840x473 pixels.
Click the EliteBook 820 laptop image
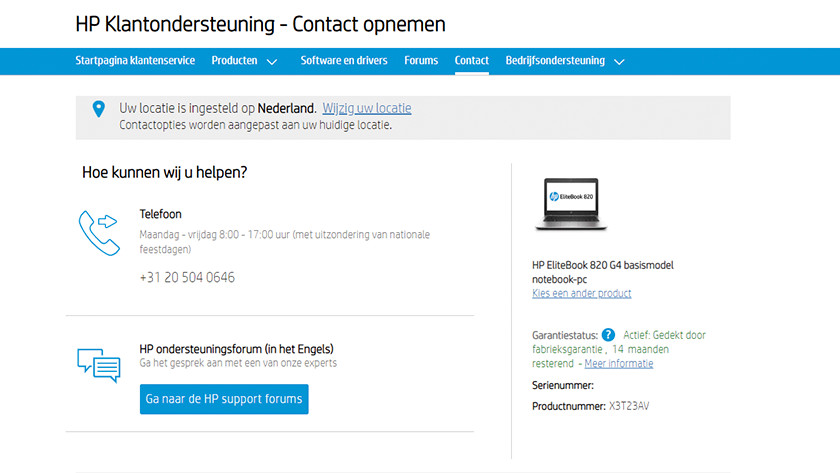coord(572,204)
